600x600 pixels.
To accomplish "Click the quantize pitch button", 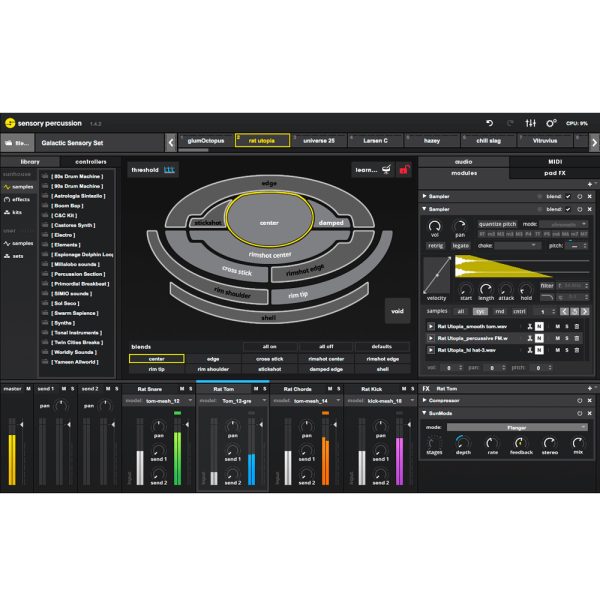I will (497, 224).
